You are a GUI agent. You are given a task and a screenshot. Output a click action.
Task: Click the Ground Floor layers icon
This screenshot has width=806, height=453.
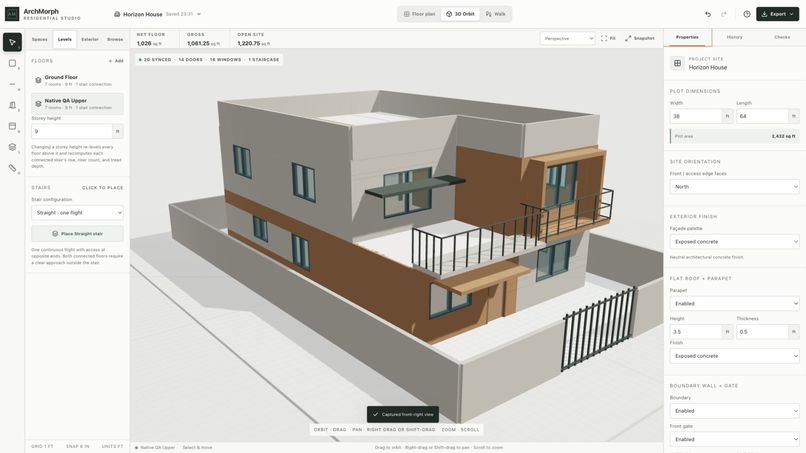[x=38, y=80]
